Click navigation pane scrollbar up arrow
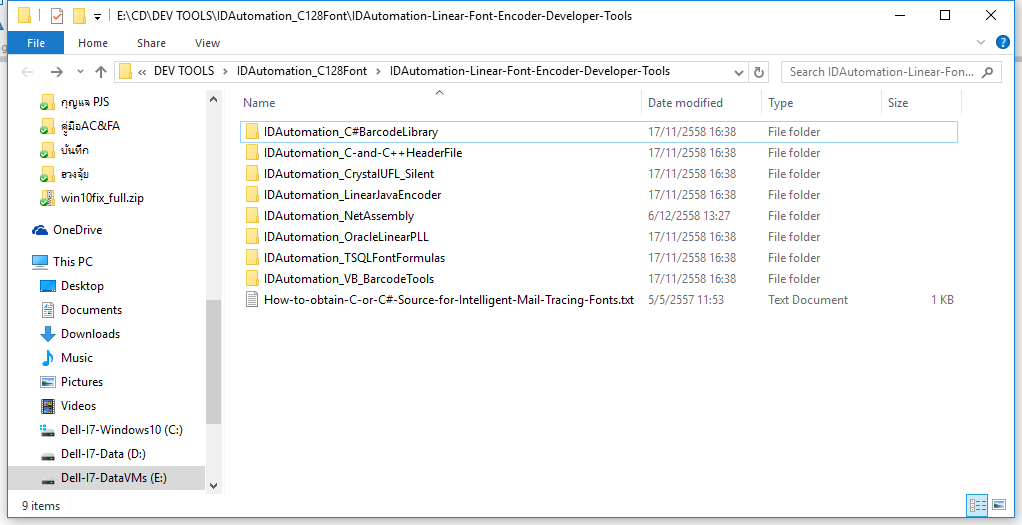This screenshot has width=1022, height=525. pyautogui.click(x=213, y=99)
